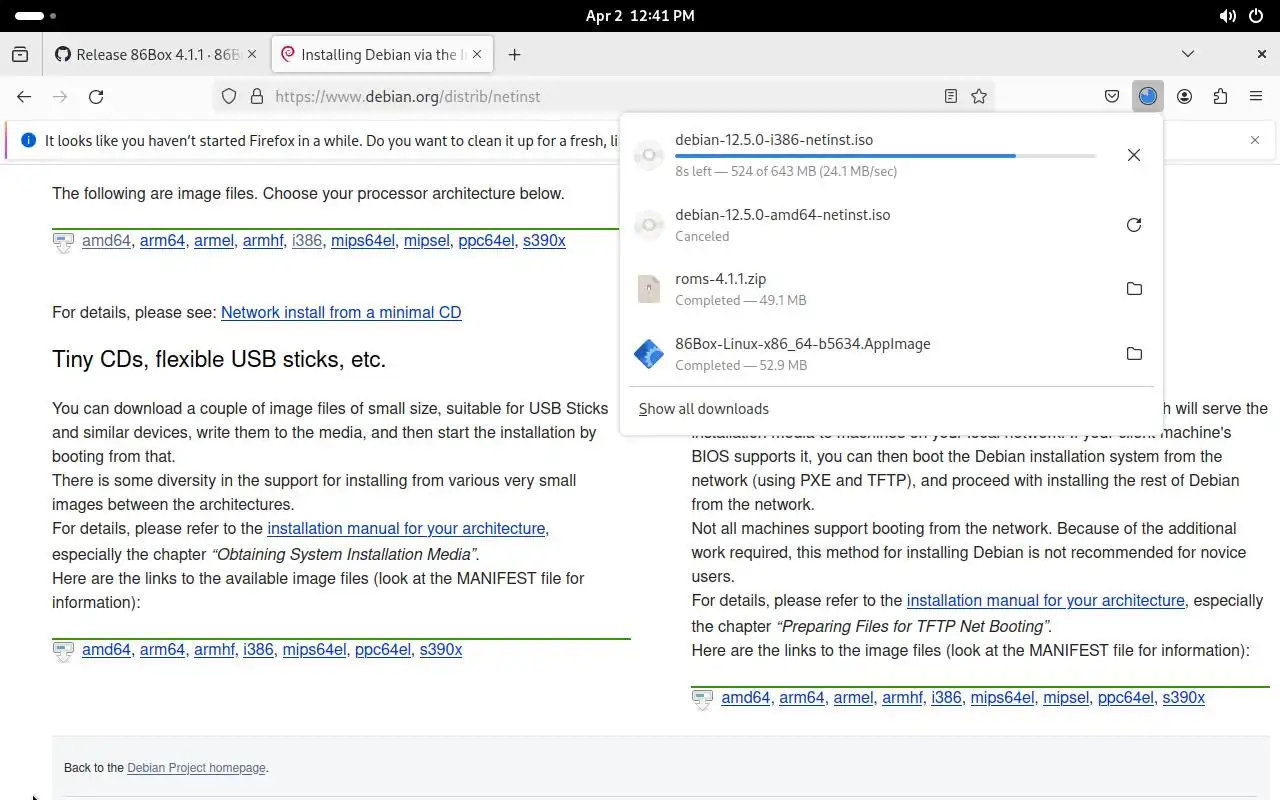
Task: Reload the current page
Action: (96, 97)
